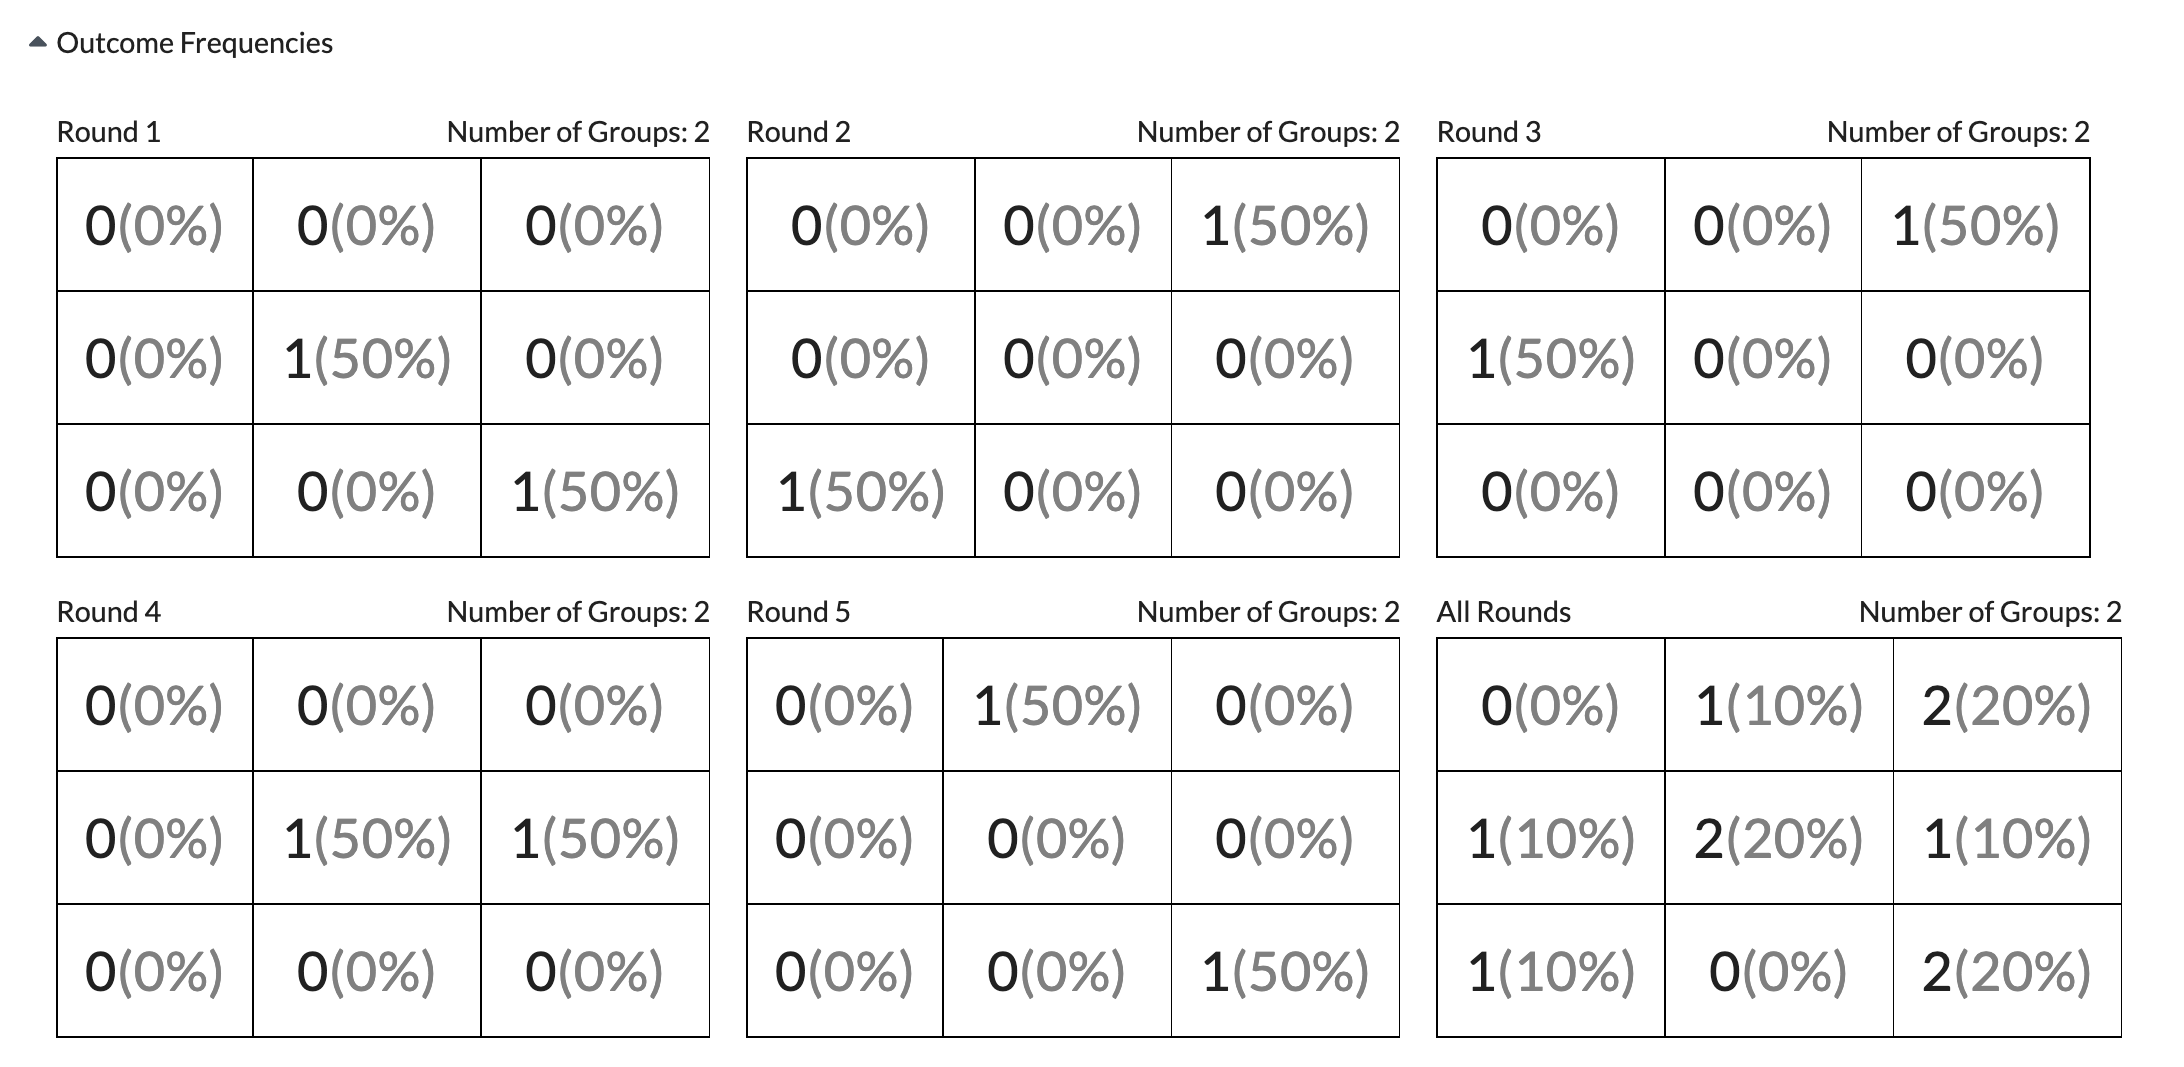The image size is (2184, 1067).
Task: Click the Round 5 table label
Action: click(x=799, y=612)
